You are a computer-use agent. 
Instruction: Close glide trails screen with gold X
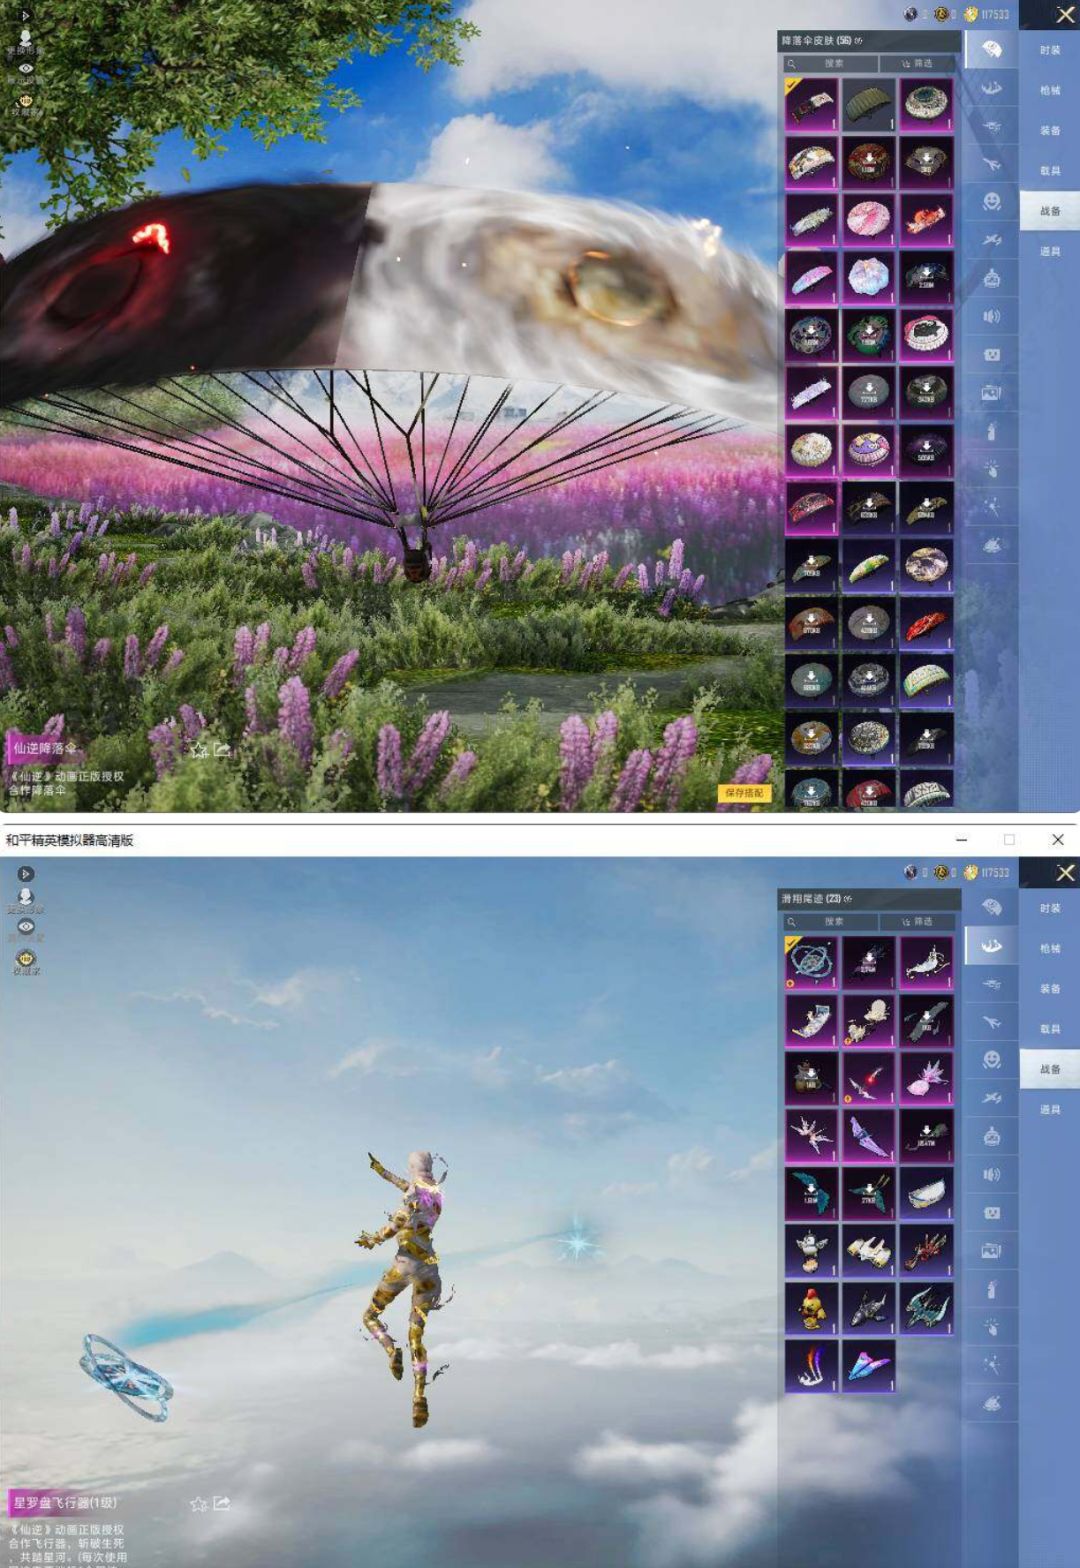point(1065,873)
